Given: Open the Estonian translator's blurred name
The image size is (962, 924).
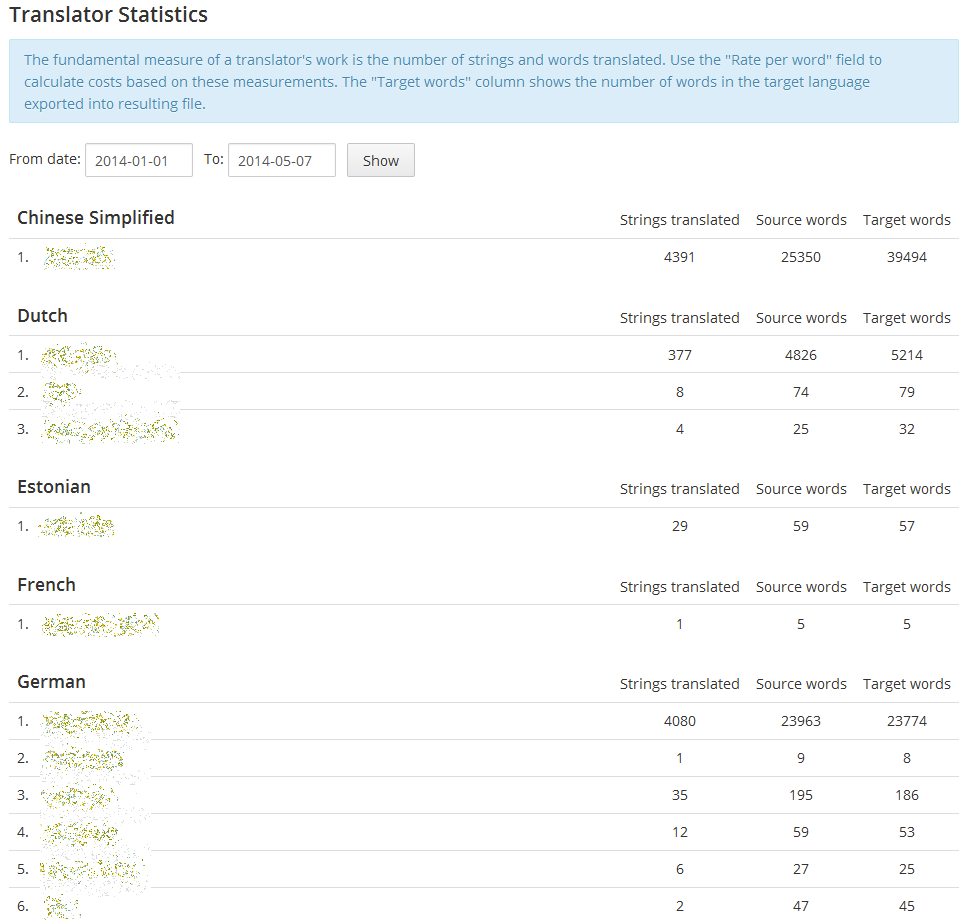Looking at the screenshot, I should (76, 526).
